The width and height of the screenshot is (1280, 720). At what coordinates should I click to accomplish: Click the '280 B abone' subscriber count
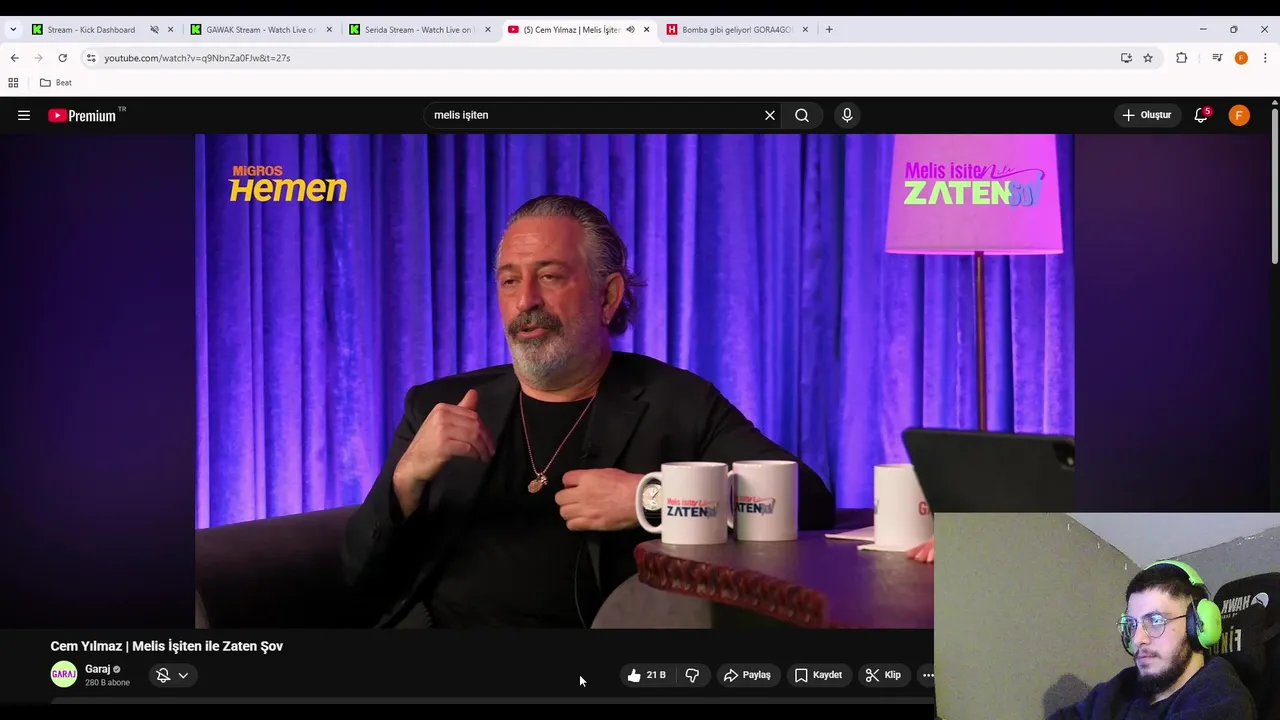tap(107, 683)
